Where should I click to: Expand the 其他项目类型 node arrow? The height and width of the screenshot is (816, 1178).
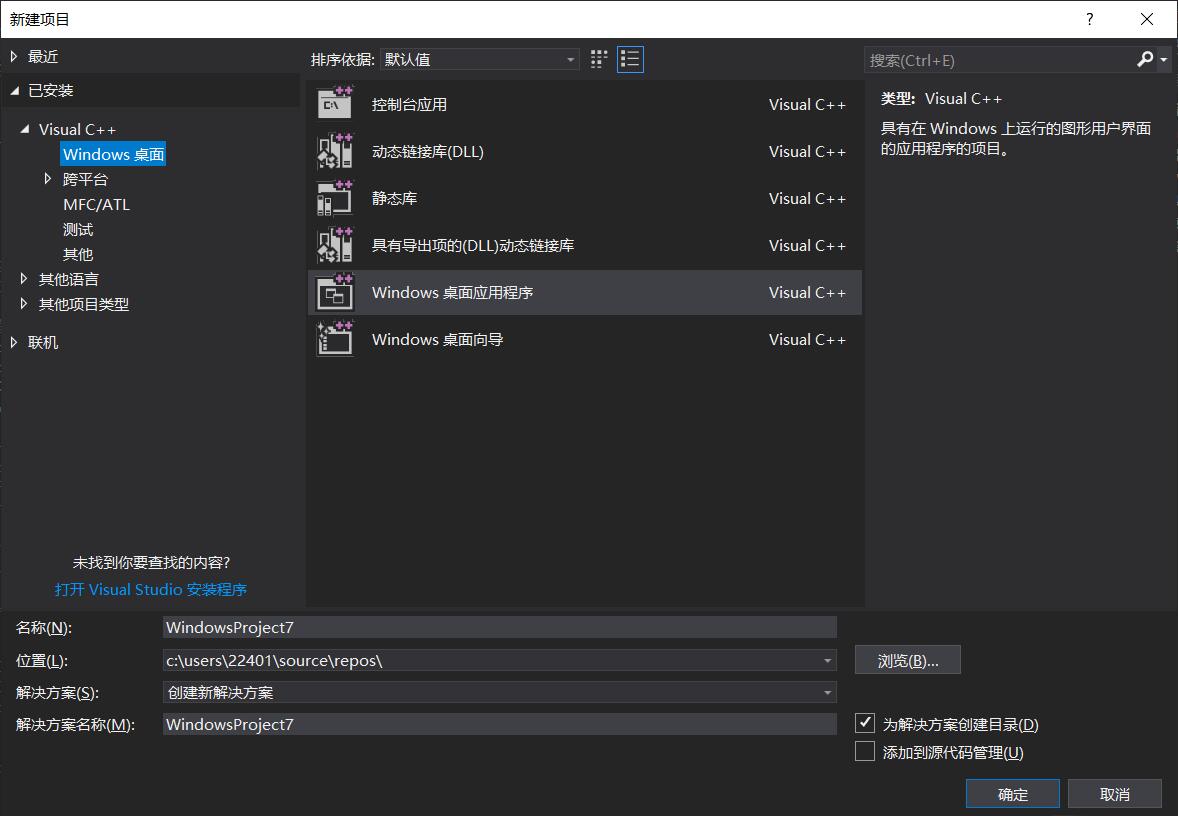pos(24,304)
